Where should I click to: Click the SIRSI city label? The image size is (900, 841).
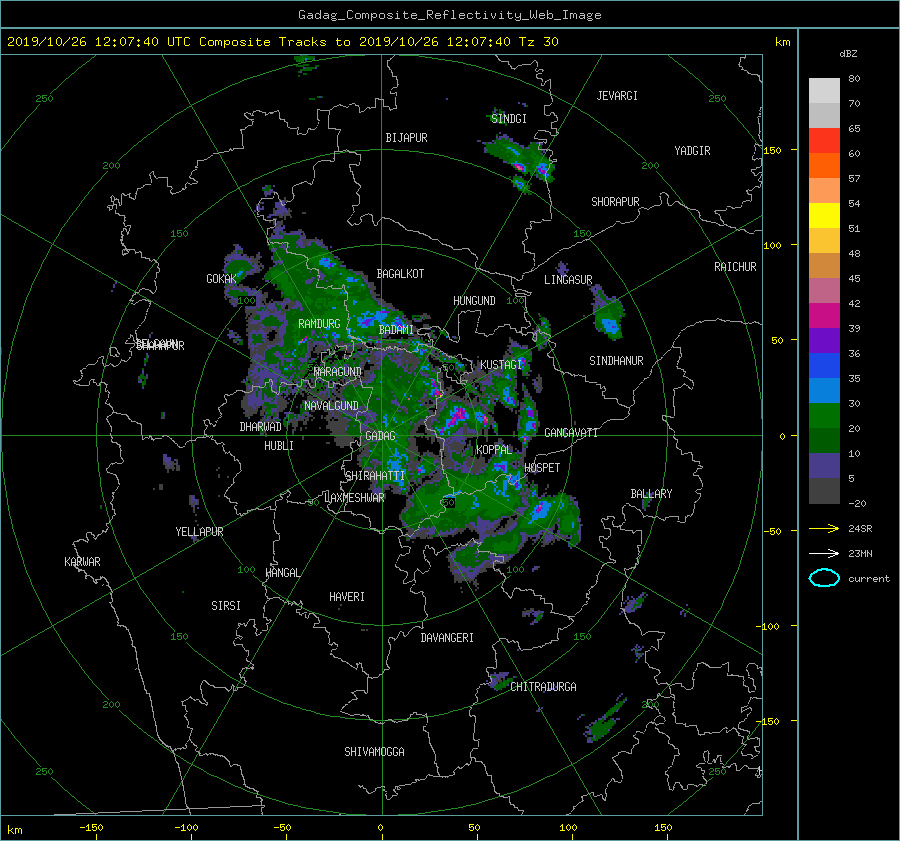(x=226, y=606)
